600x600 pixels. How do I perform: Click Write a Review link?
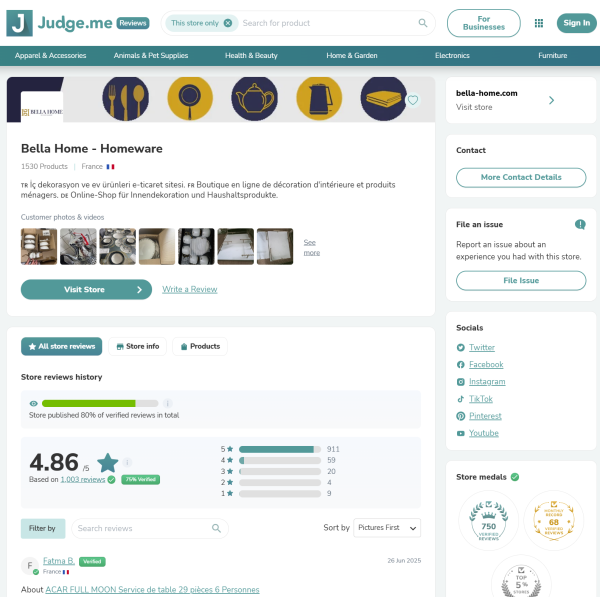[x=190, y=289]
